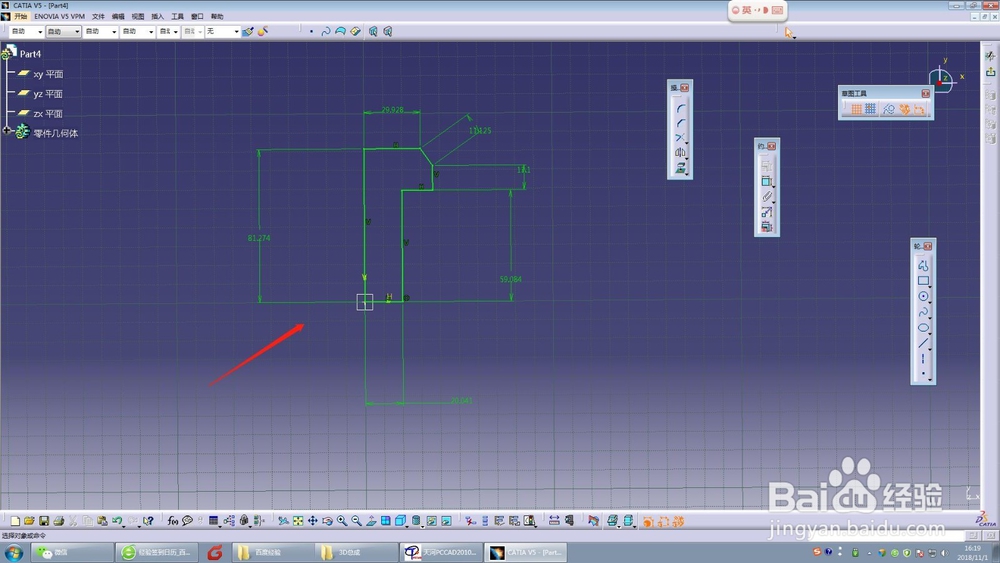Image resolution: width=1000 pixels, height=563 pixels.
Task: Select the Contact Constraint tool
Action: (767, 197)
